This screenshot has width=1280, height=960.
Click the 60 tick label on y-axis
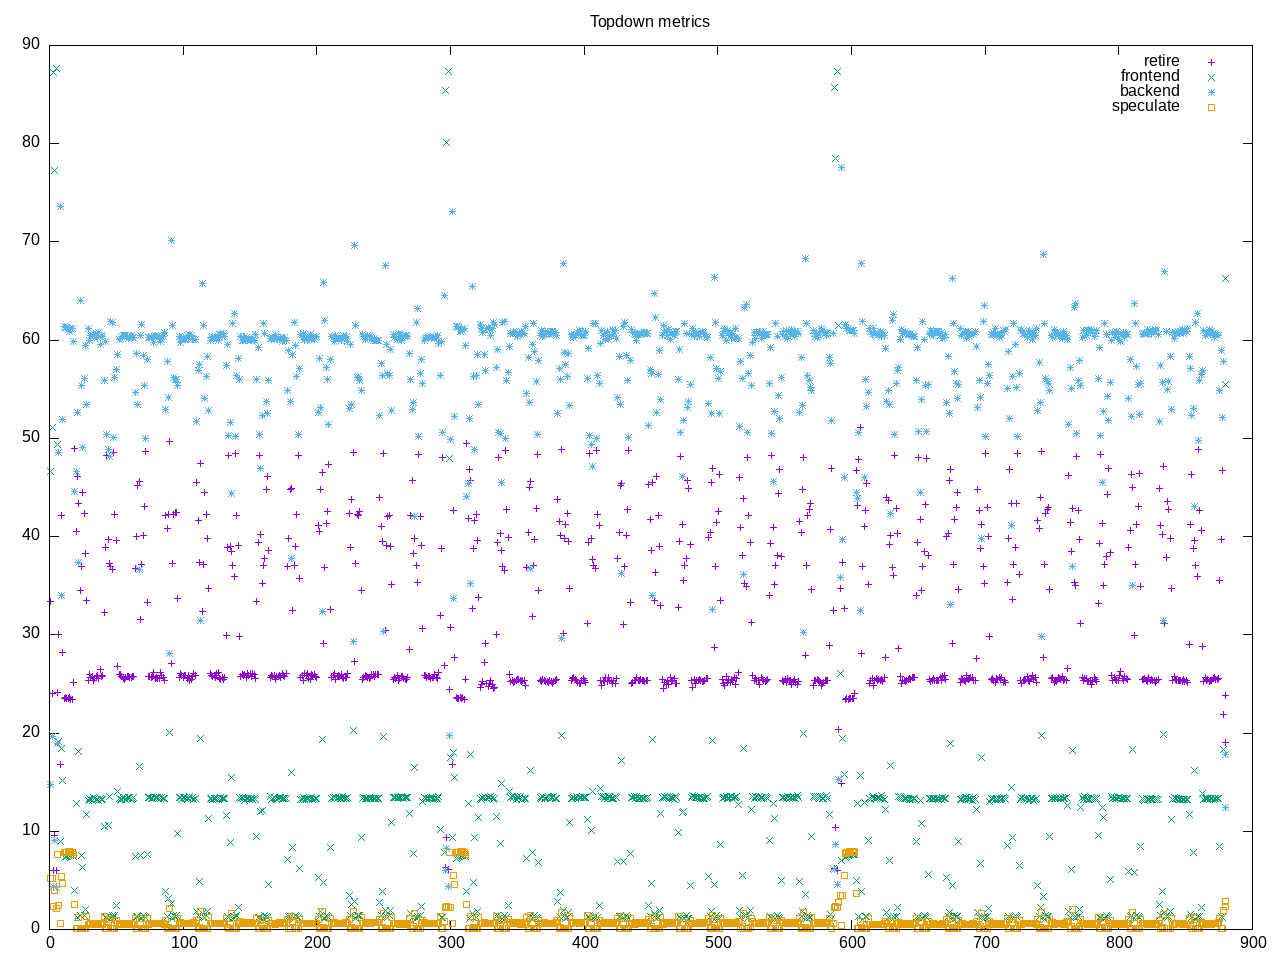(x=31, y=339)
